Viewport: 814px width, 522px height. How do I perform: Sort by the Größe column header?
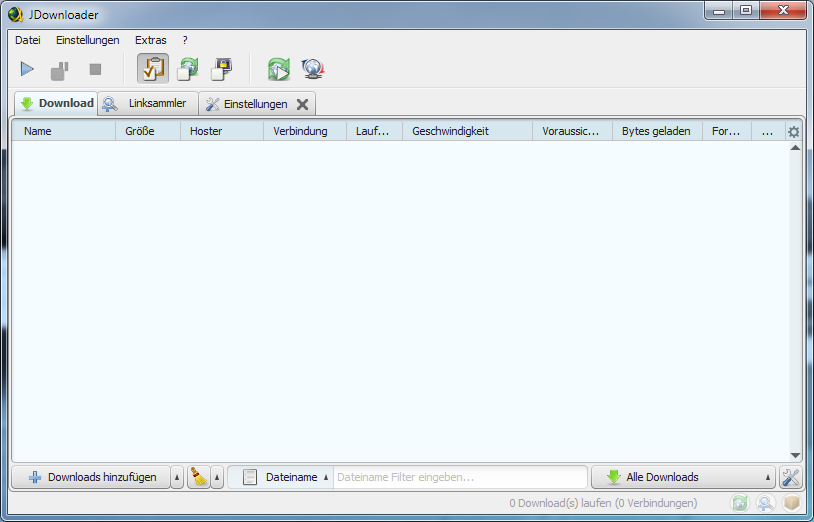click(148, 131)
